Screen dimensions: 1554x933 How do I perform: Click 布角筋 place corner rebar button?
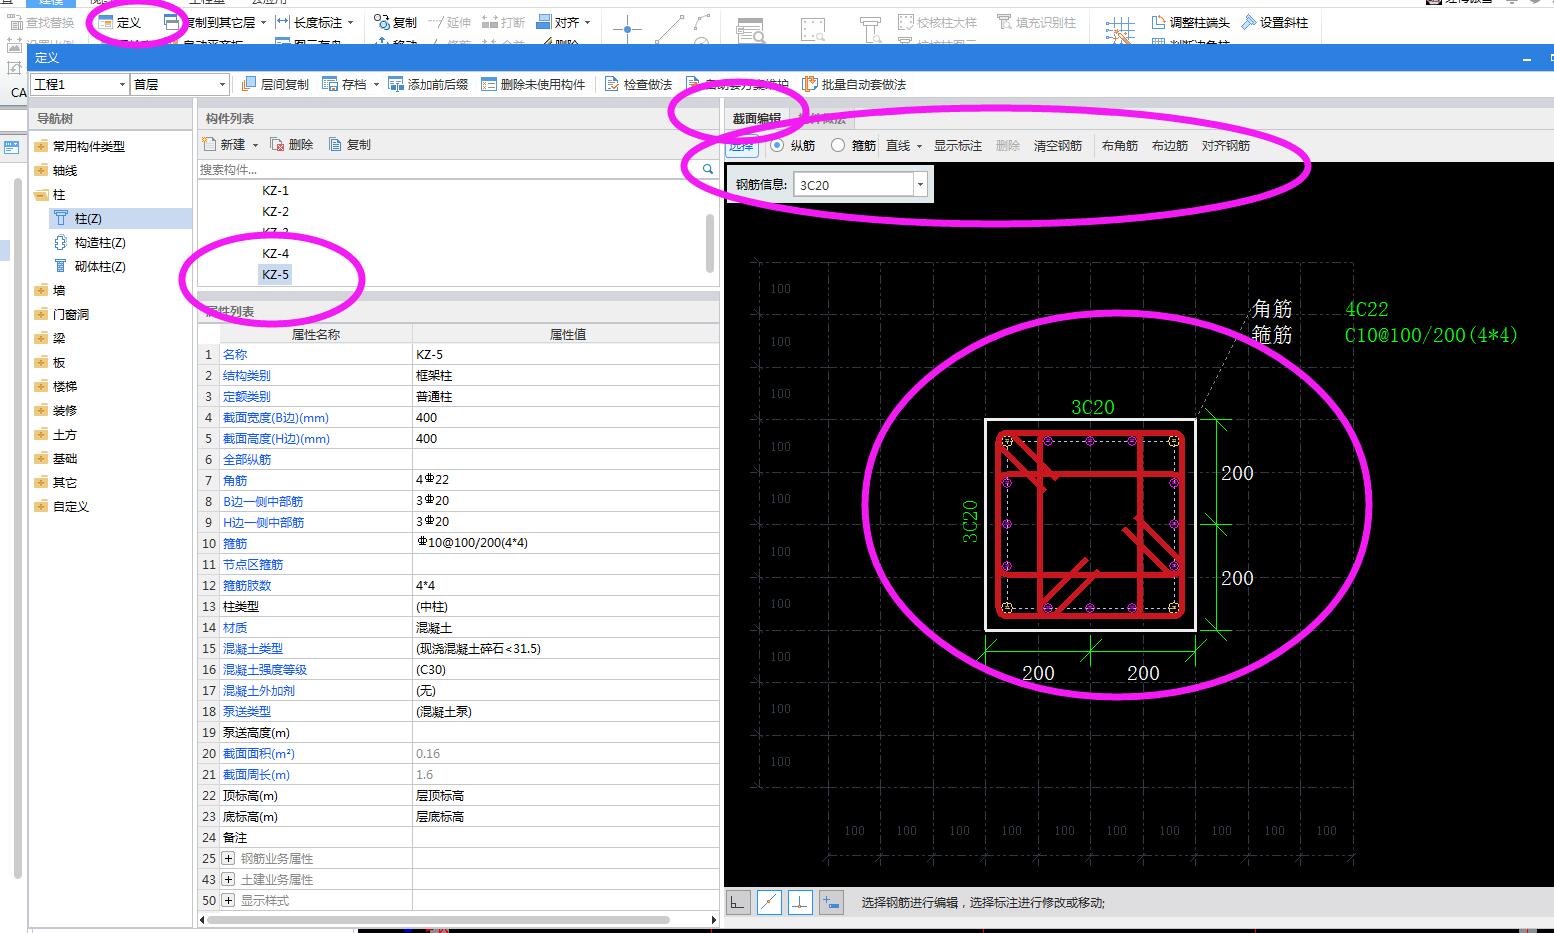click(1120, 146)
